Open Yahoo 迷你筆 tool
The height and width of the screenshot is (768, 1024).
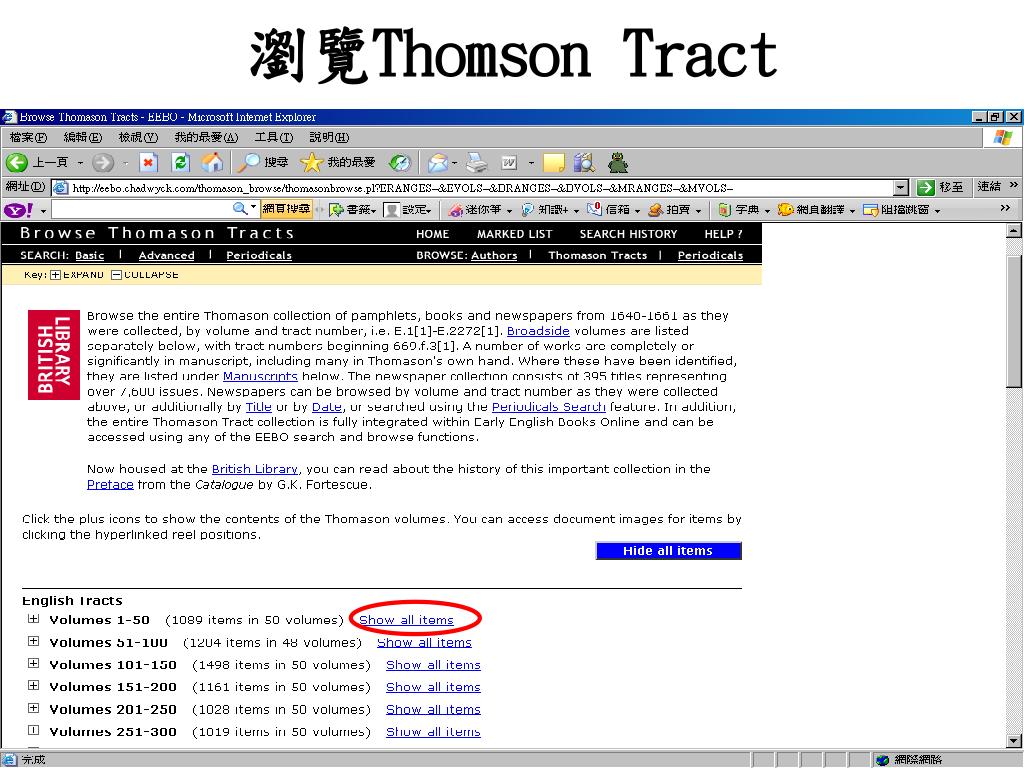click(x=481, y=210)
